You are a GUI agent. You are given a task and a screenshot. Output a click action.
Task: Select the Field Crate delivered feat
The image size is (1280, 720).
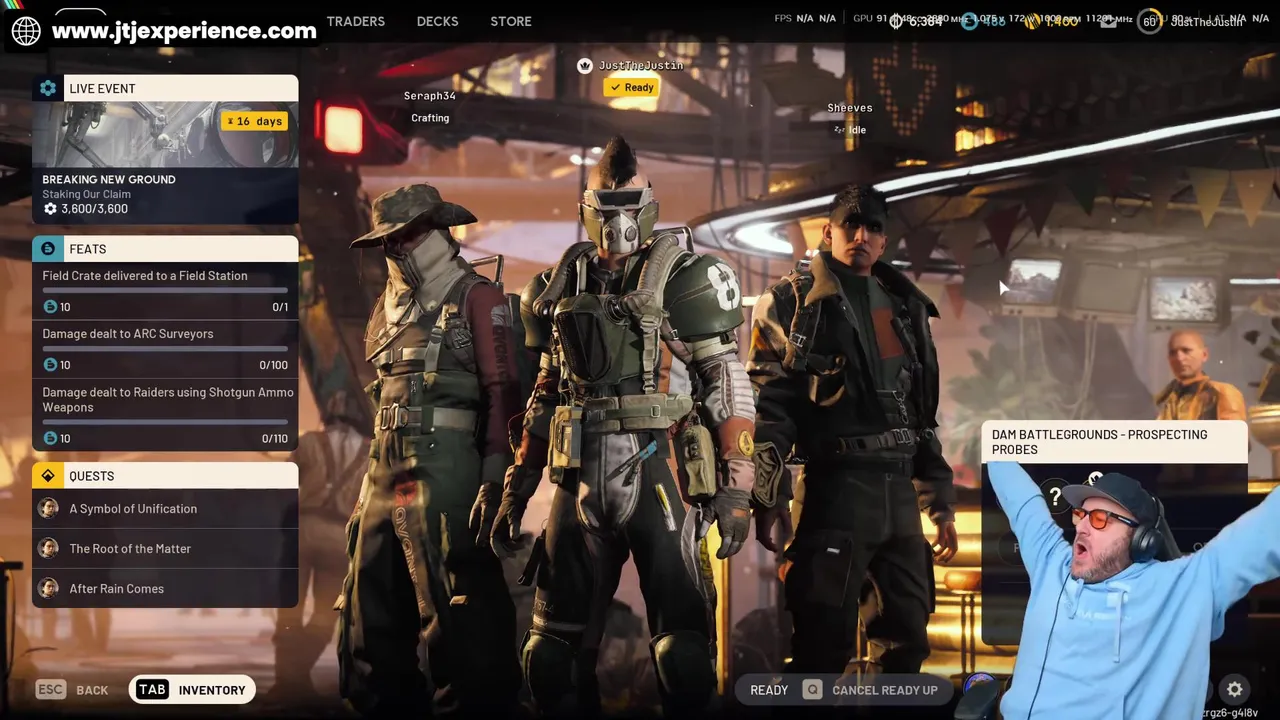pyautogui.click(x=165, y=291)
